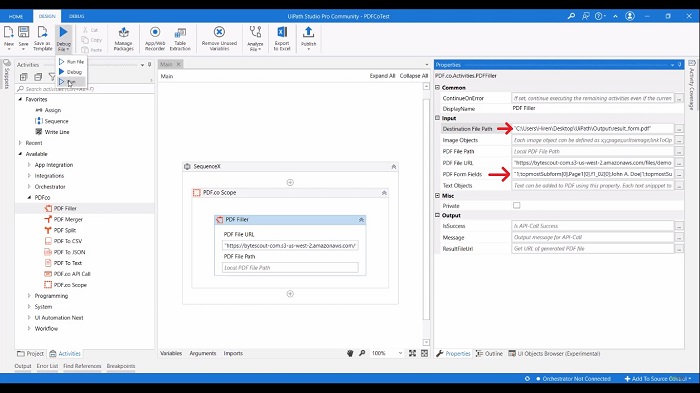
Task: Open the zoom 100% dropdown
Action: (400, 353)
